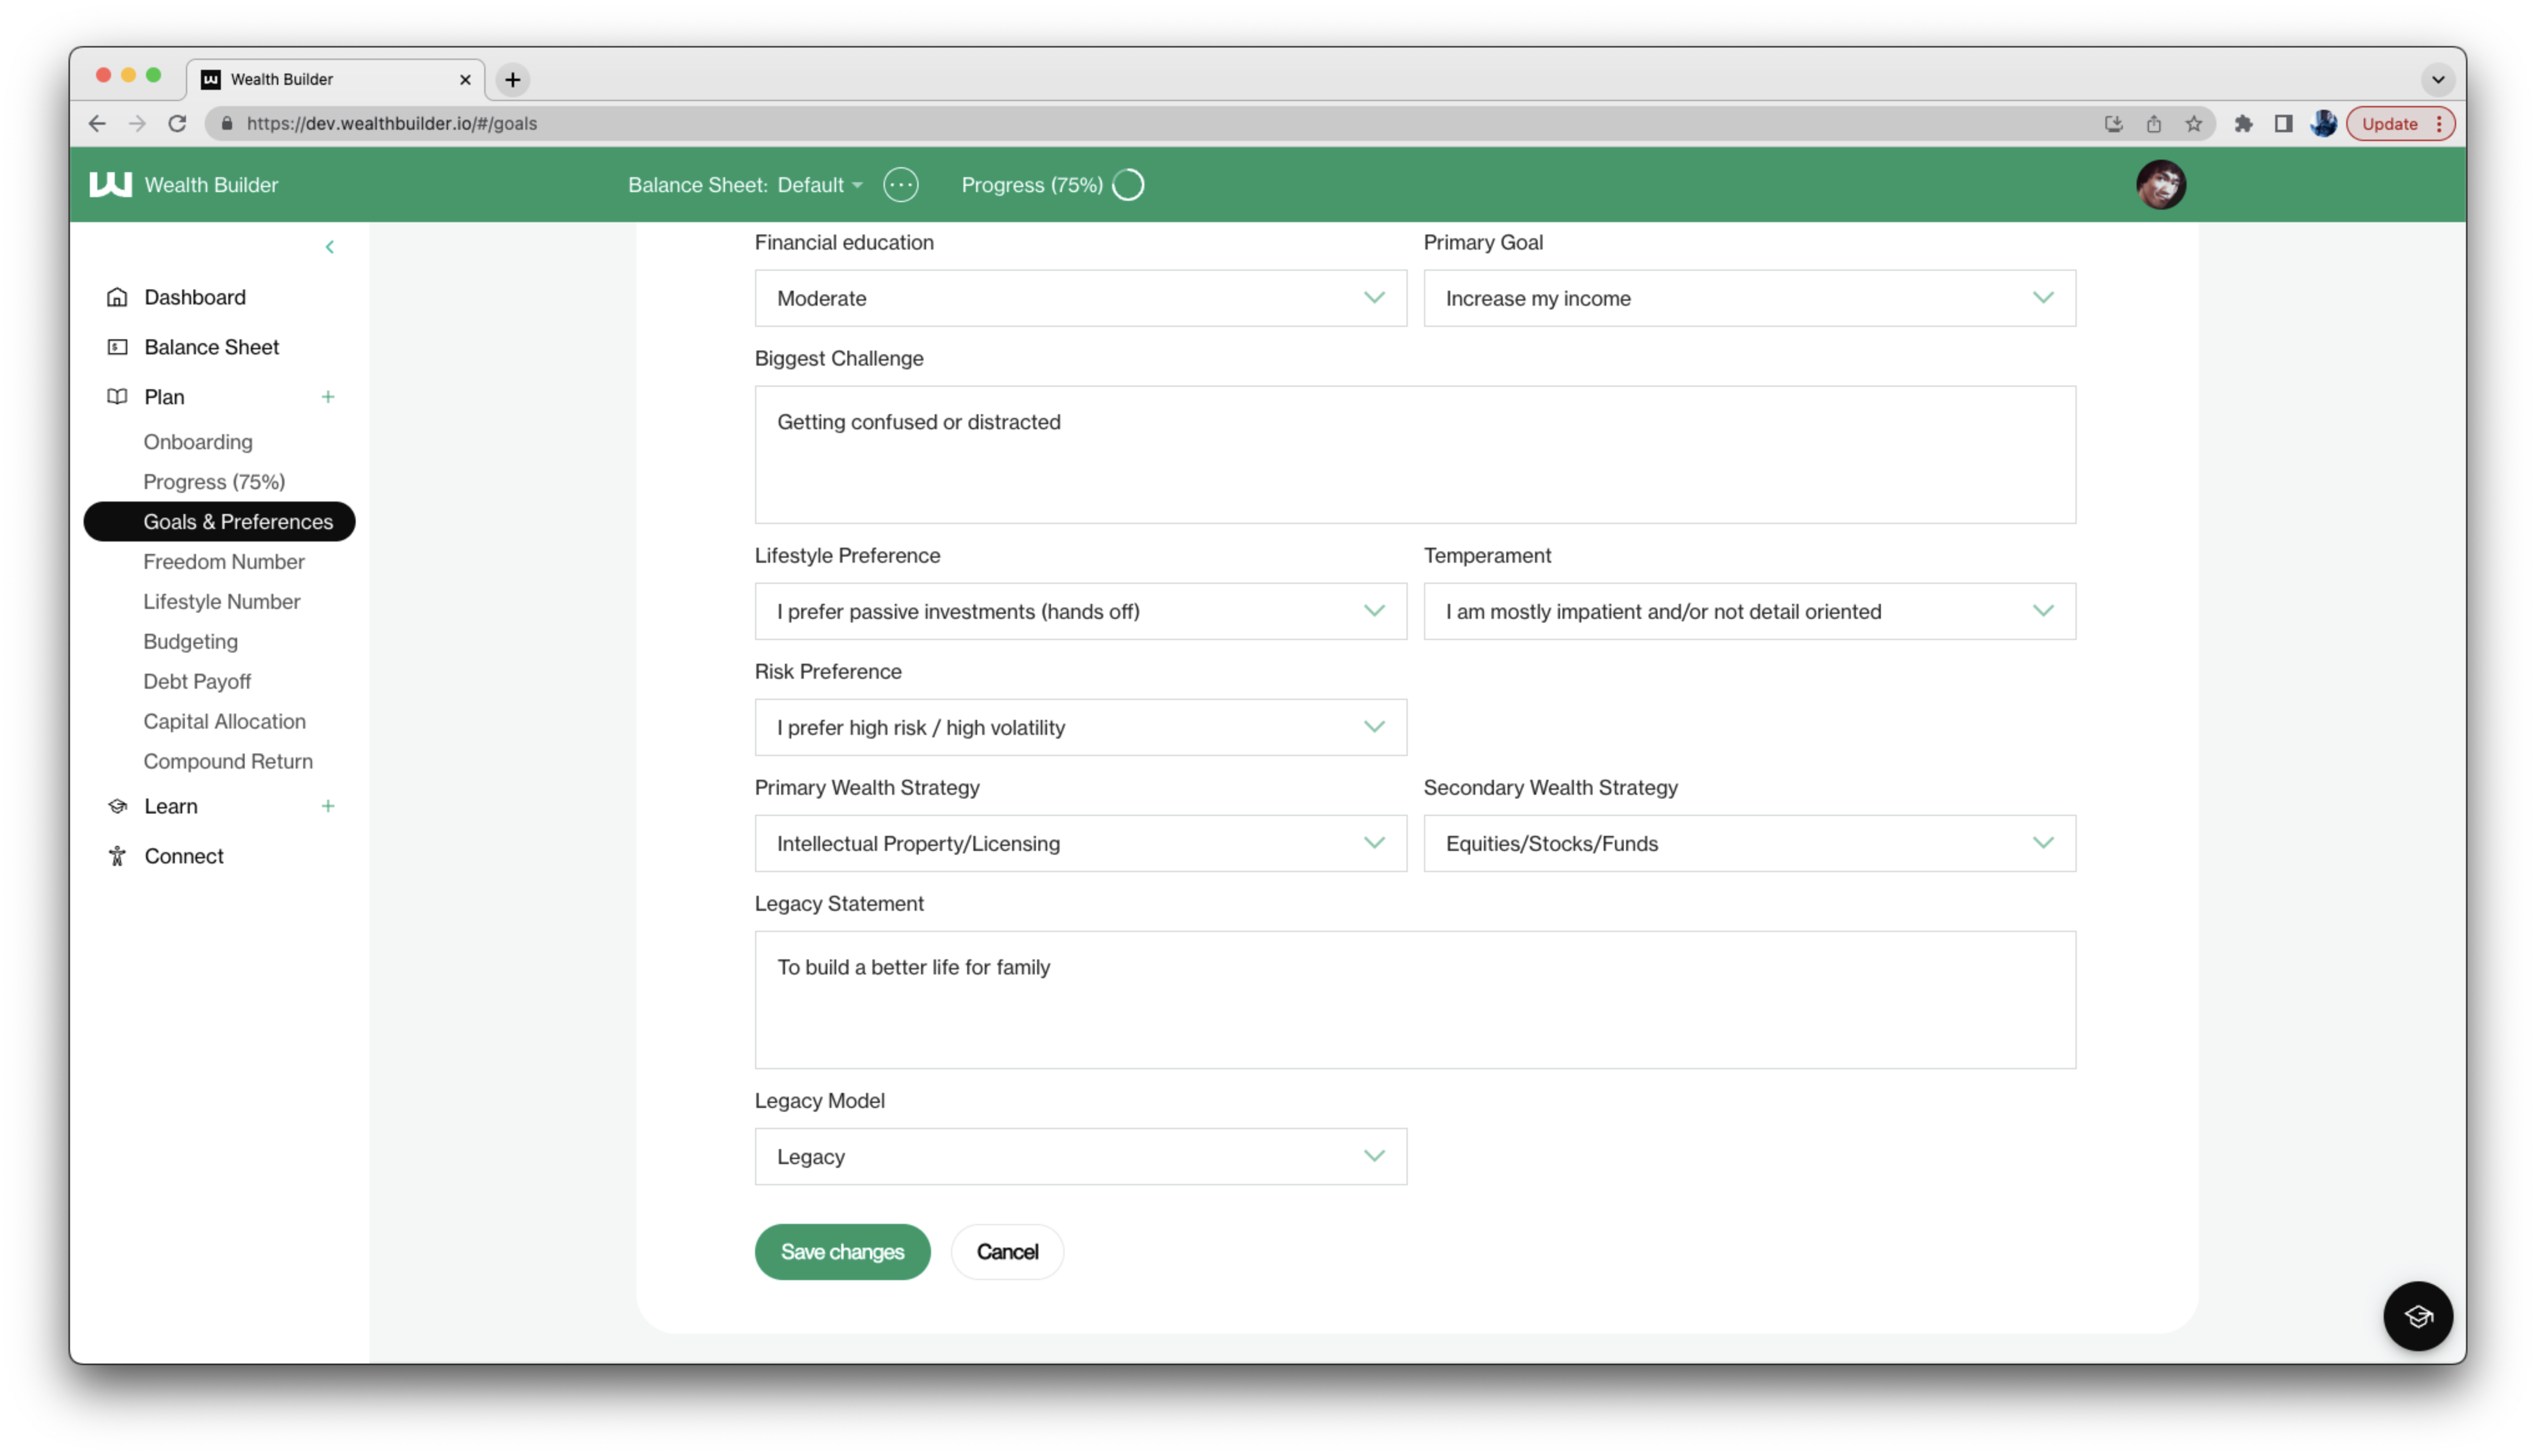Collapse sidebar with the left chevron
Image resolution: width=2536 pixels, height=1456 pixels.
[329, 247]
